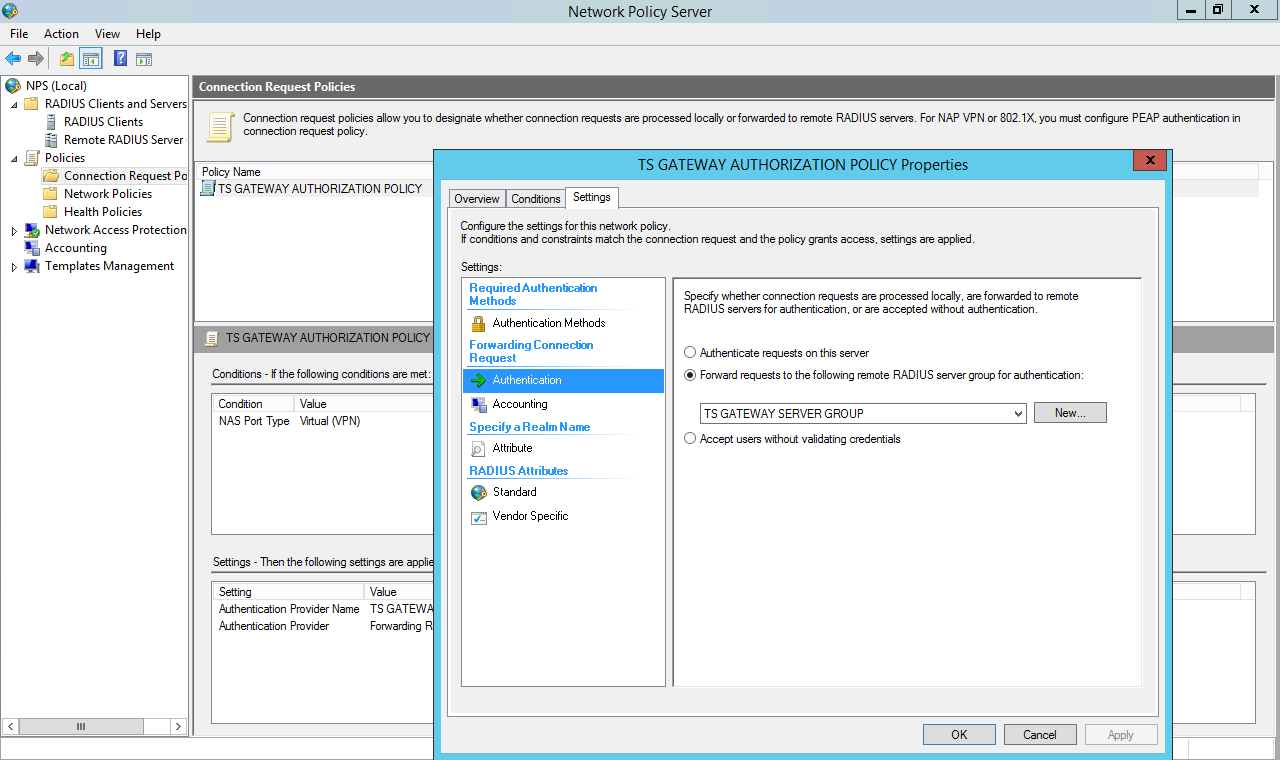Expand the Templates Management node
1280x760 pixels.
(14, 267)
